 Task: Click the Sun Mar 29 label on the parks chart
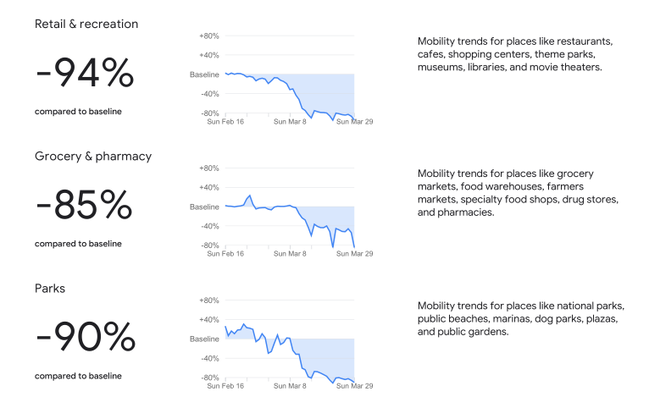click(354, 386)
